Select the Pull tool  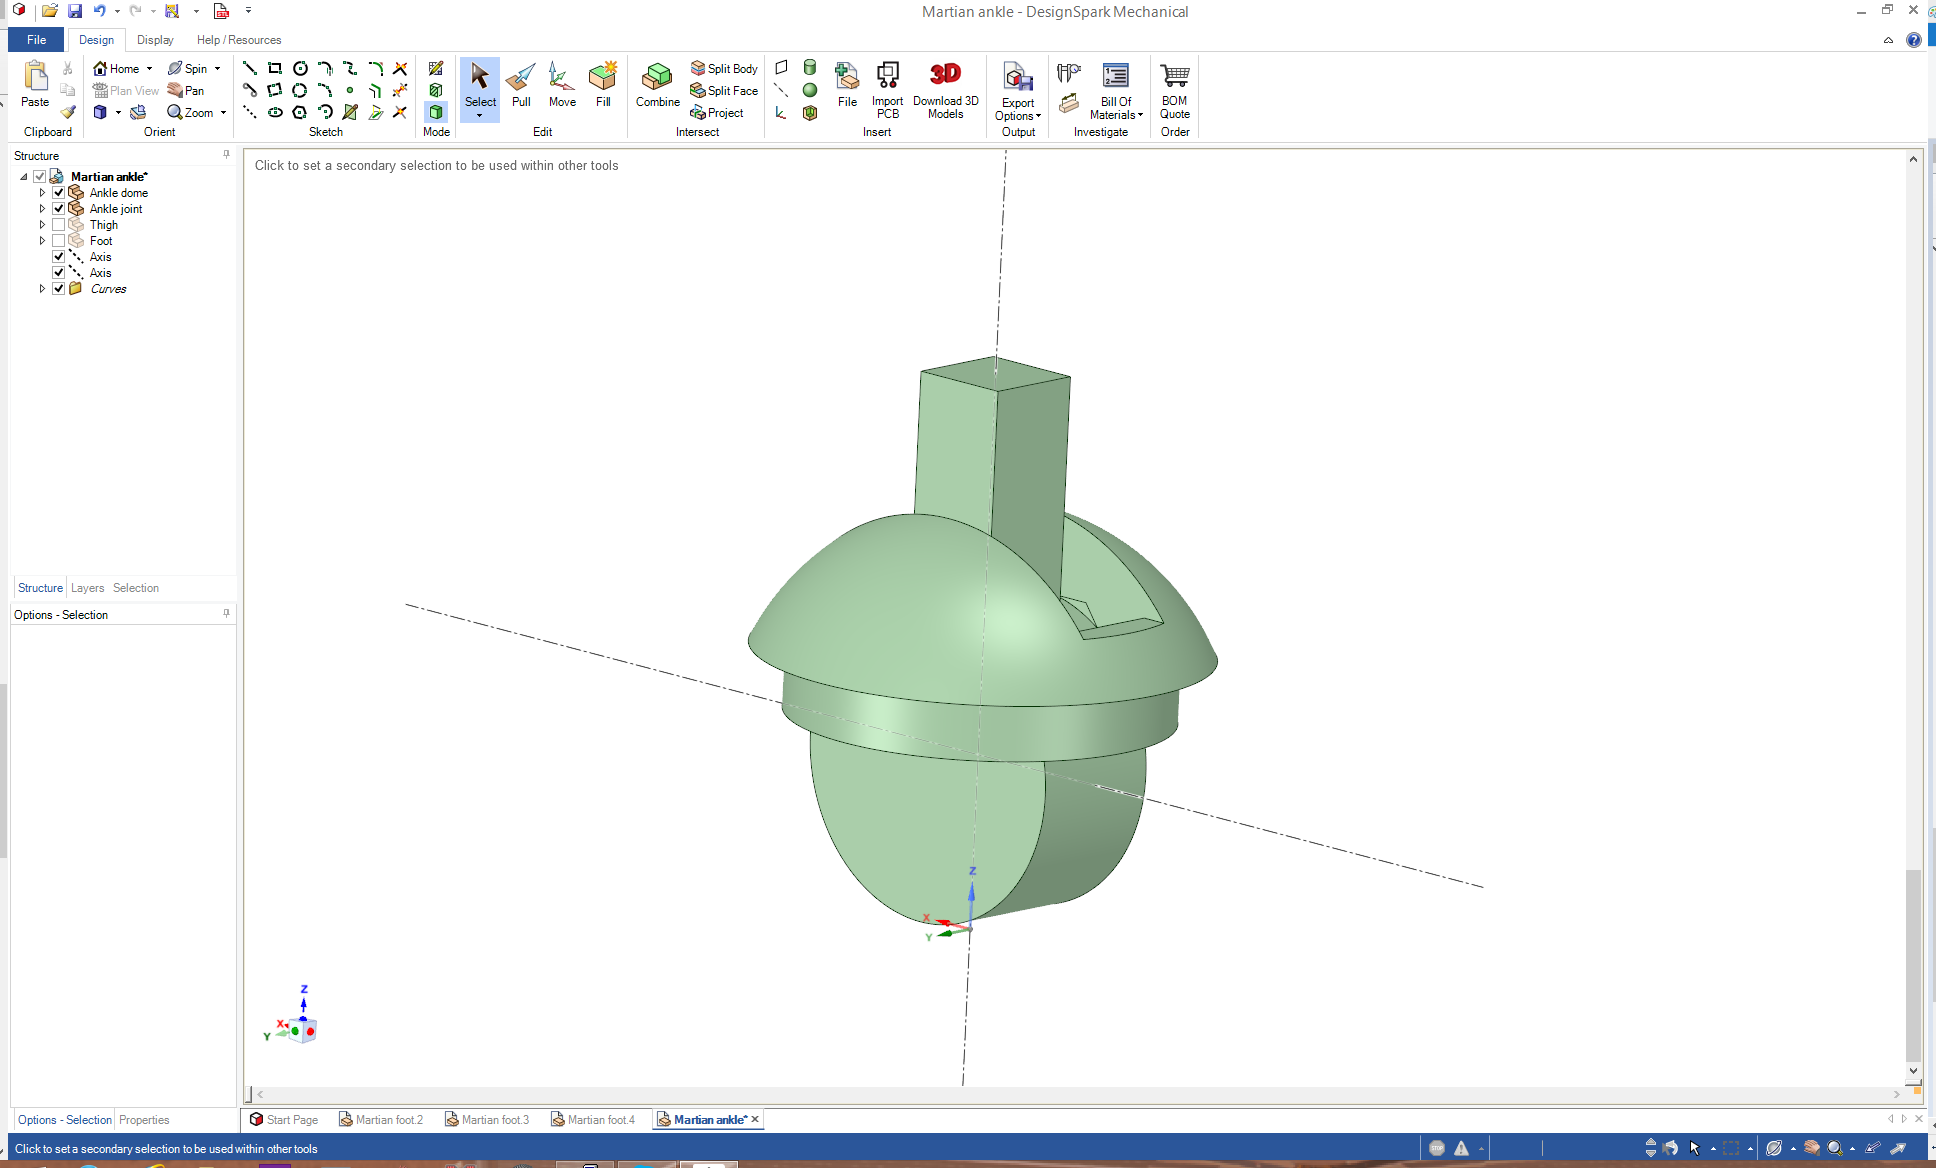pos(521,86)
